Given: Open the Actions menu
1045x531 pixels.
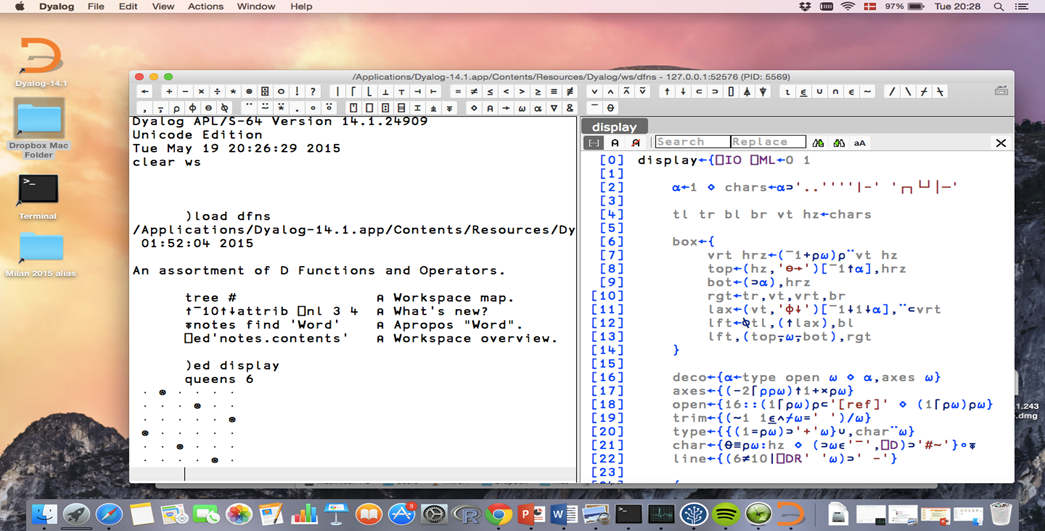Looking at the screenshot, I should (205, 7).
